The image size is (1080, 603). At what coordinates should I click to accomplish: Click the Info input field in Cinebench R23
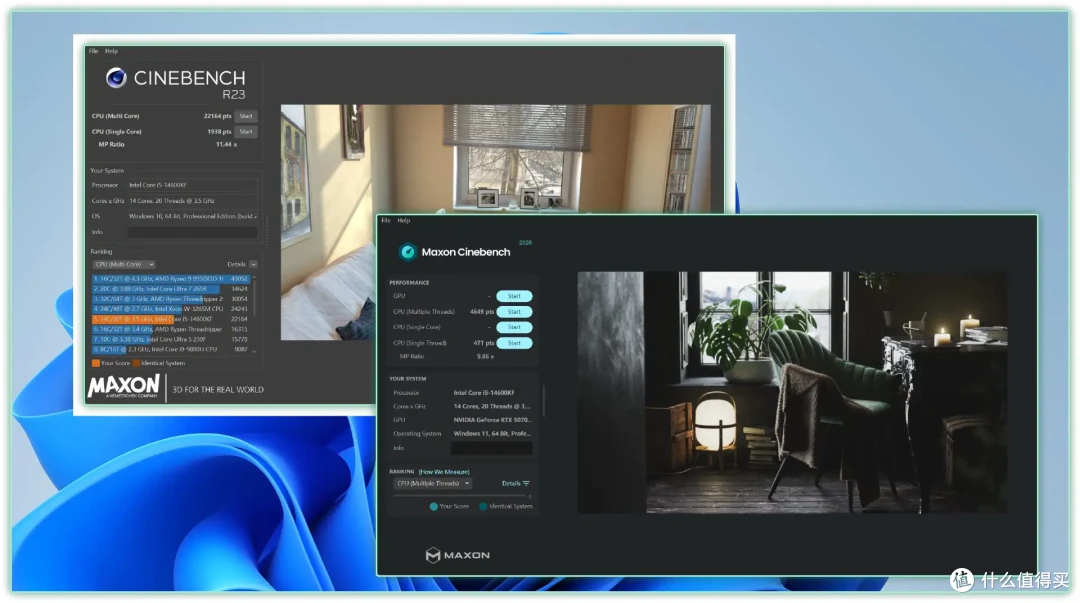pos(193,232)
